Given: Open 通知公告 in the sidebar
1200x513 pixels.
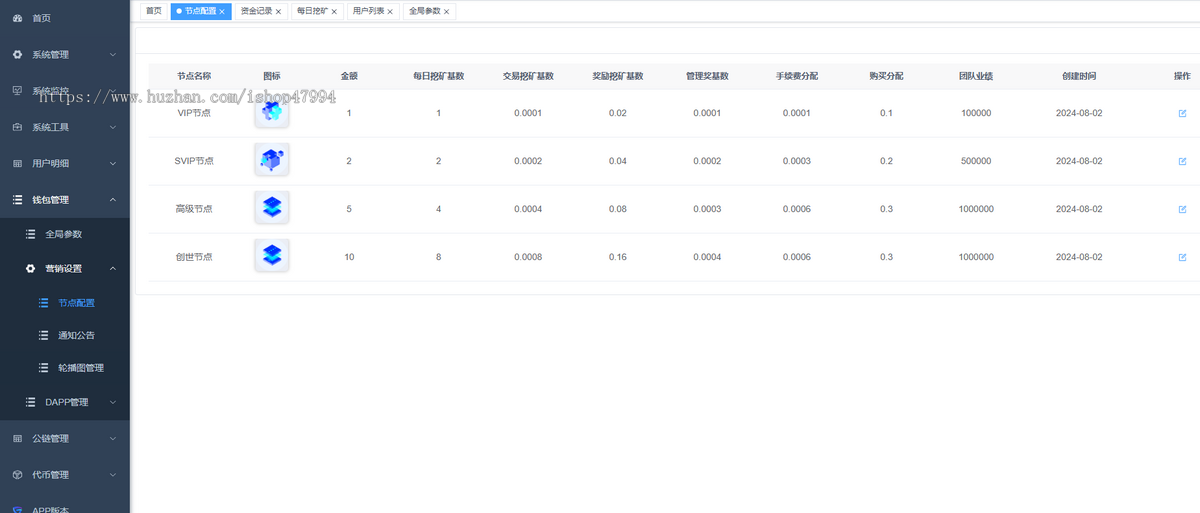Looking at the screenshot, I should click(76, 335).
